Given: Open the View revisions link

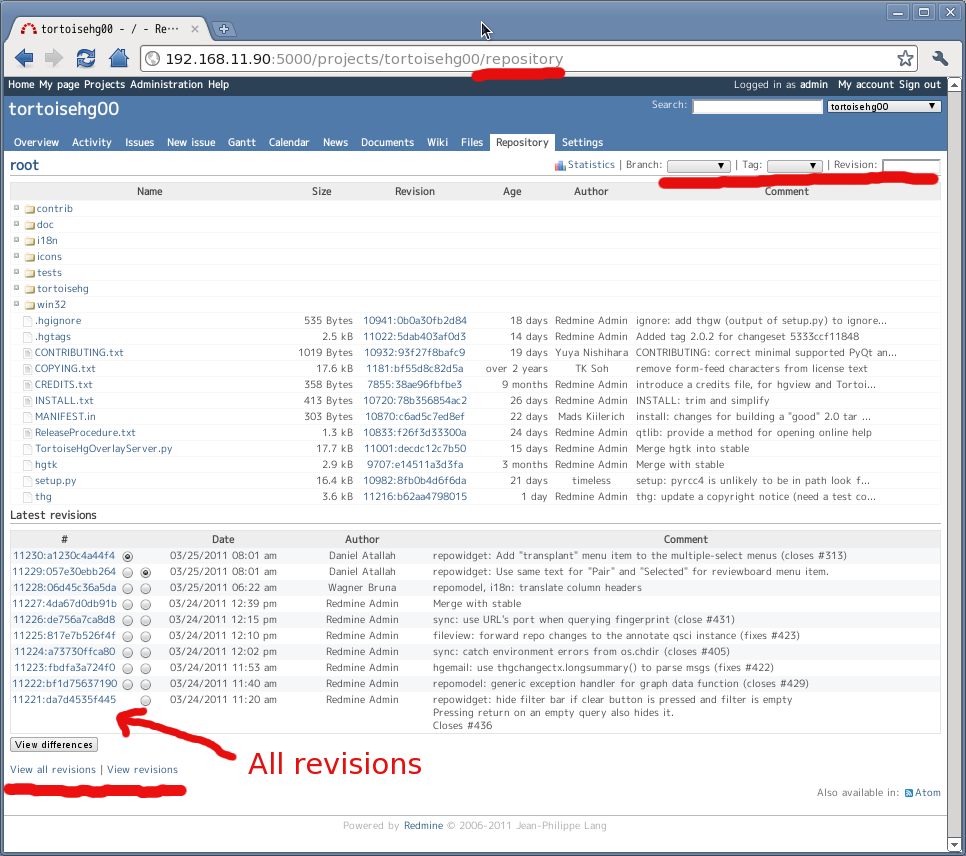Looking at the screenshot, I should click(142, 770).
